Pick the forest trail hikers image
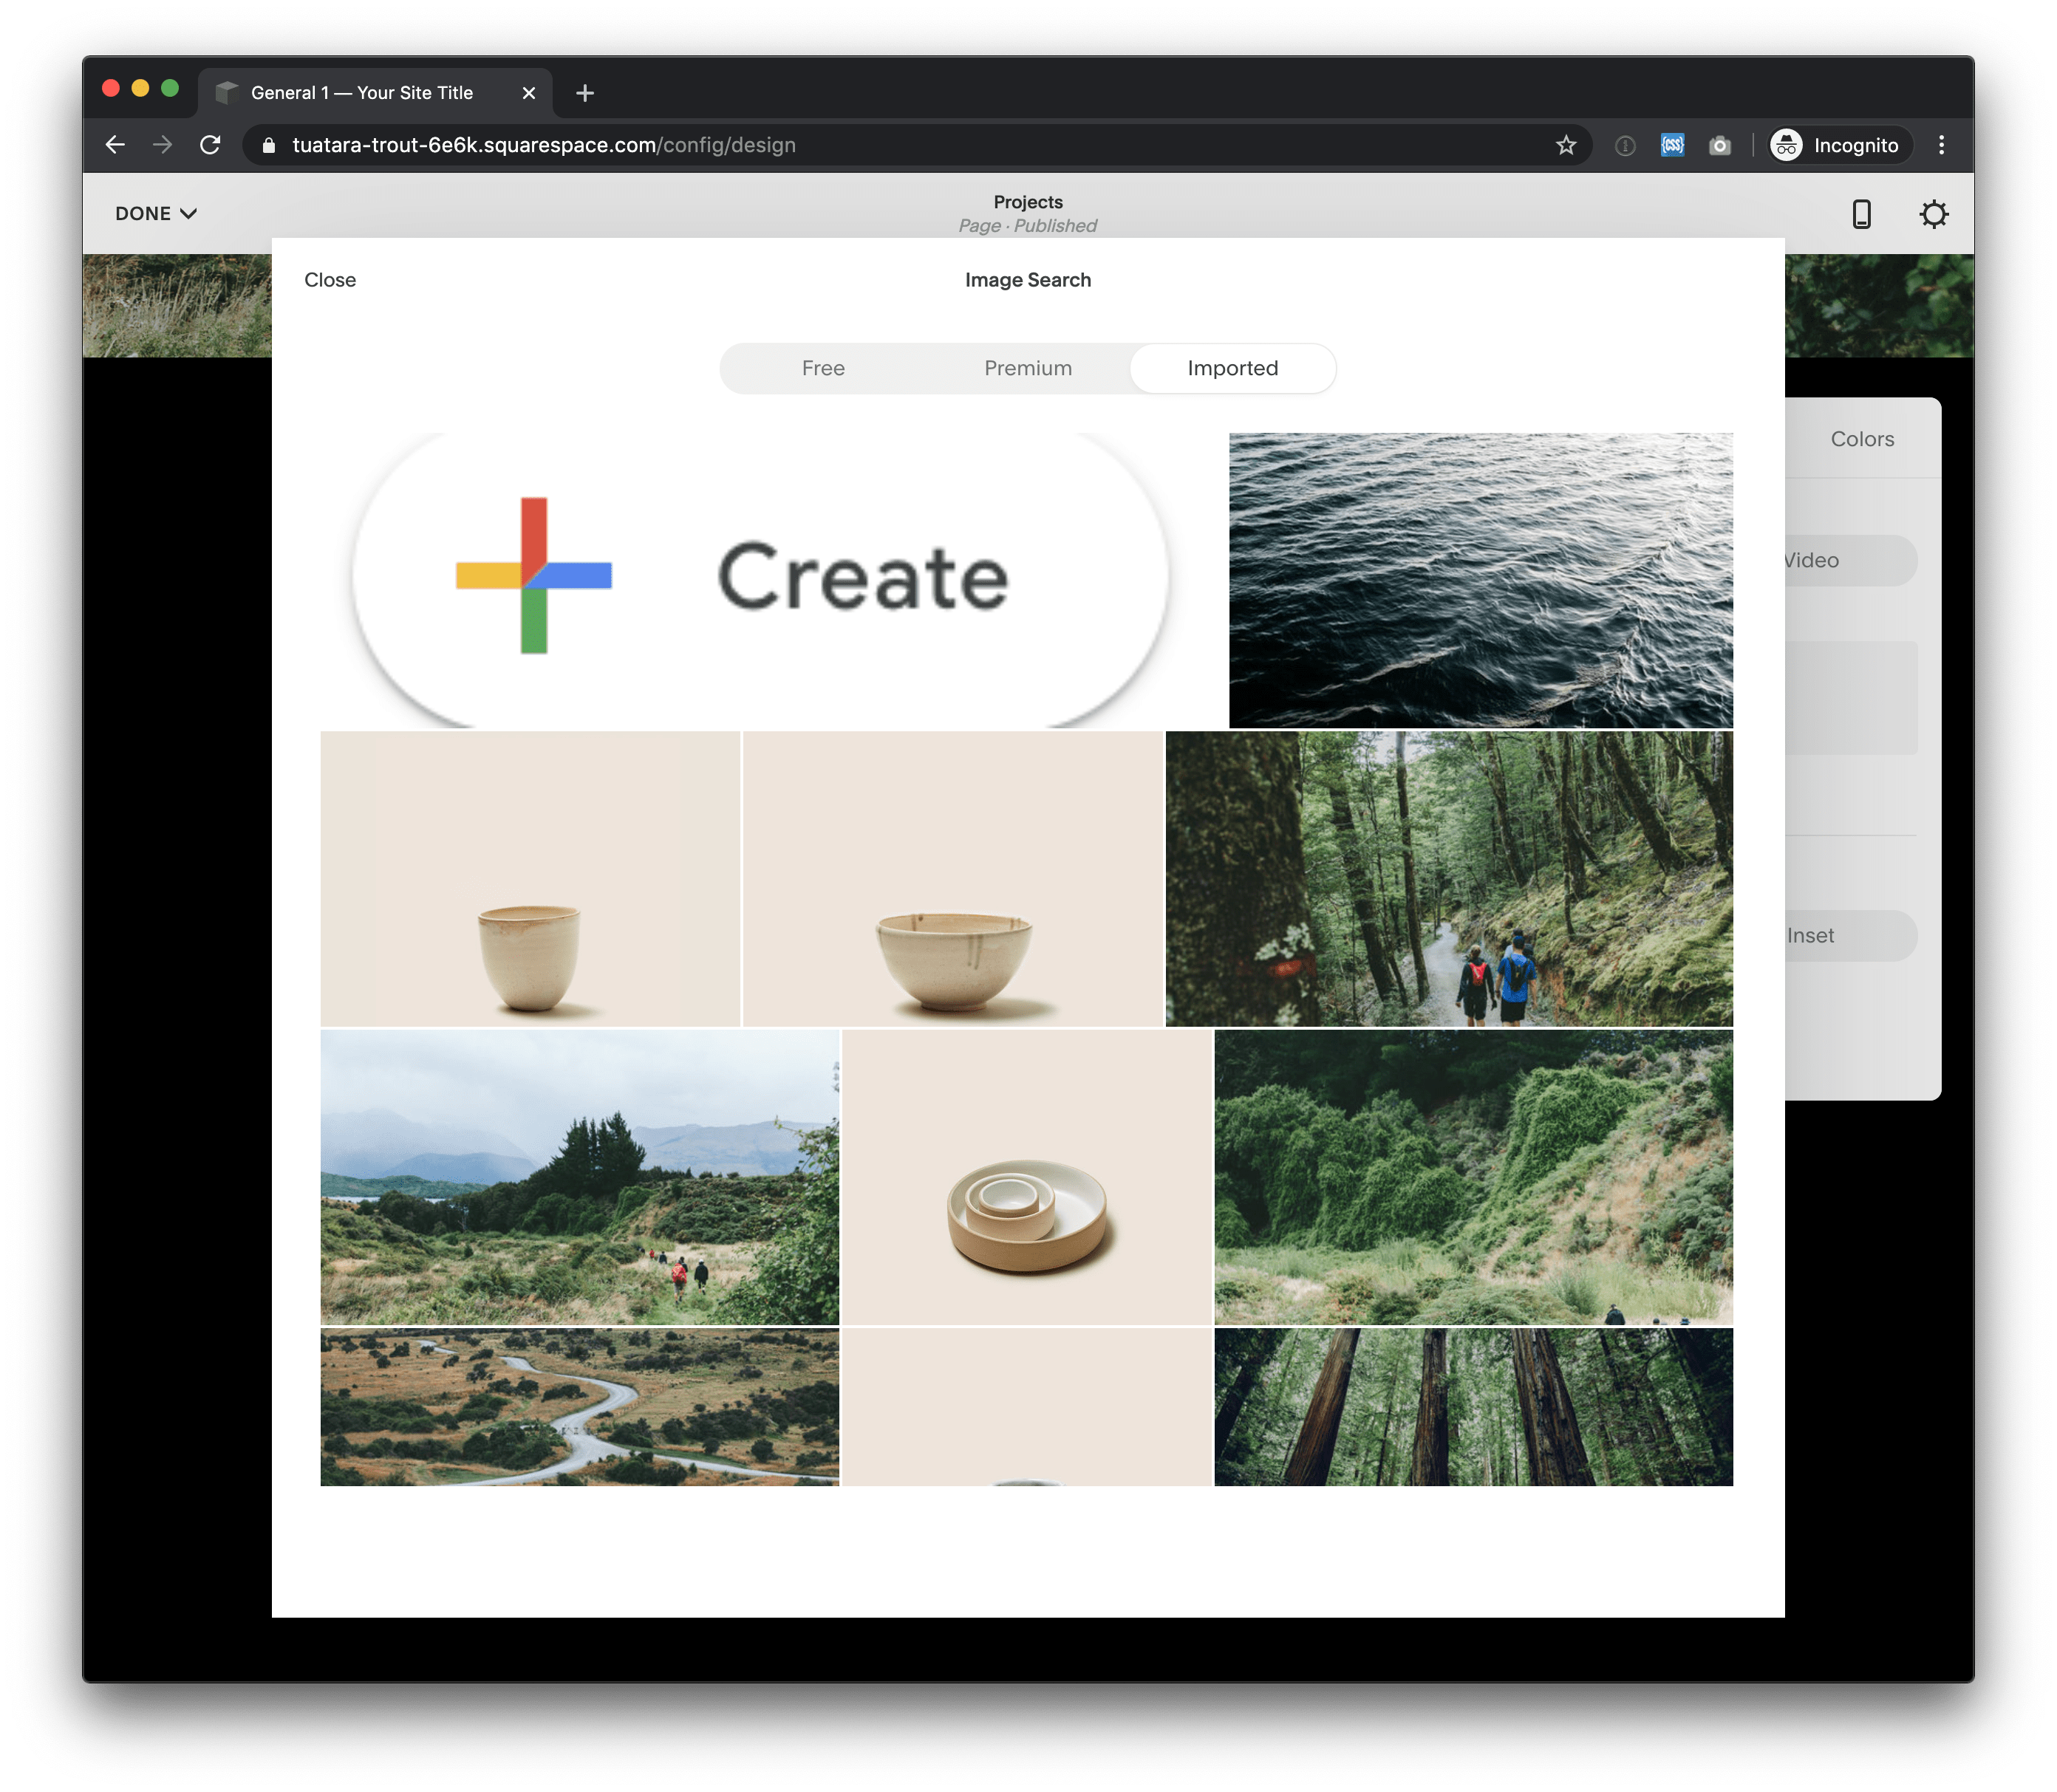The height and width of the screenshot is (1792, 2057). pyautogui.click(x=1449, y=878)
